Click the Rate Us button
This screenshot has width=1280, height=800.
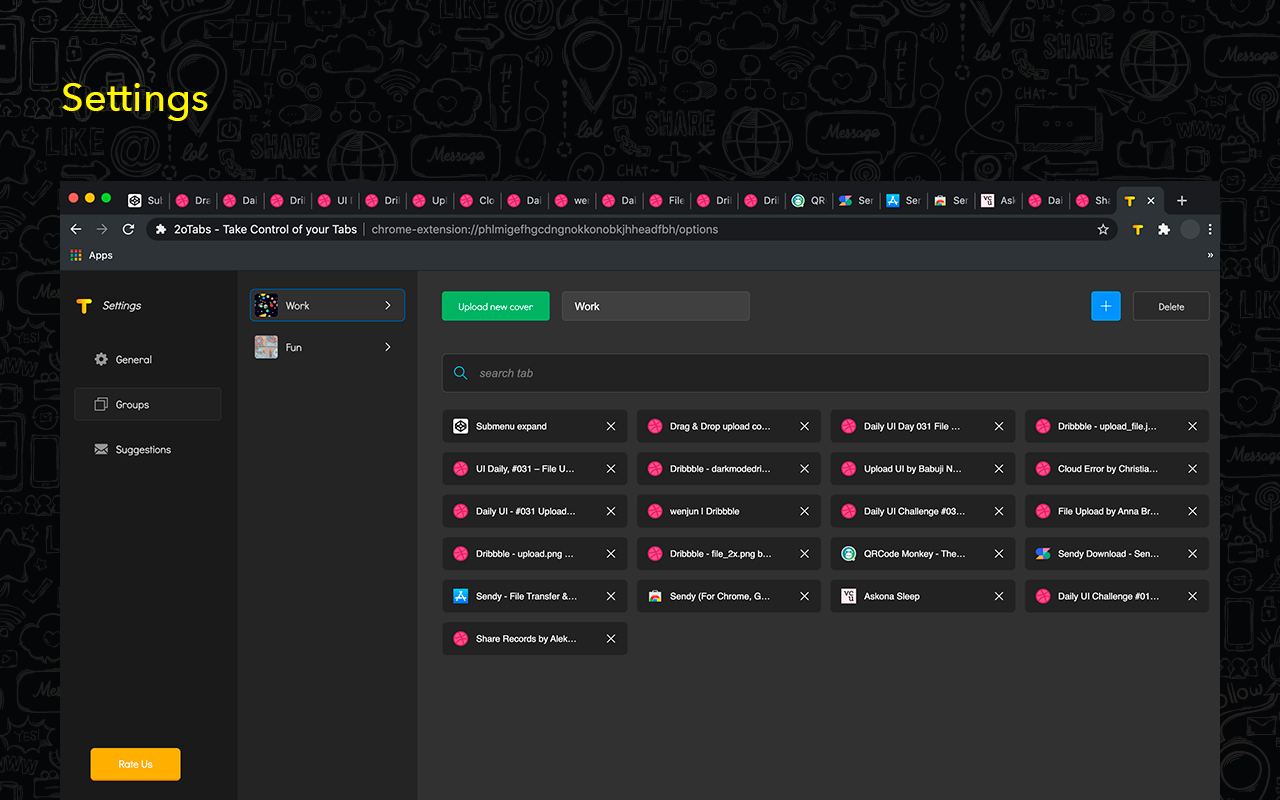coord(135,764)
